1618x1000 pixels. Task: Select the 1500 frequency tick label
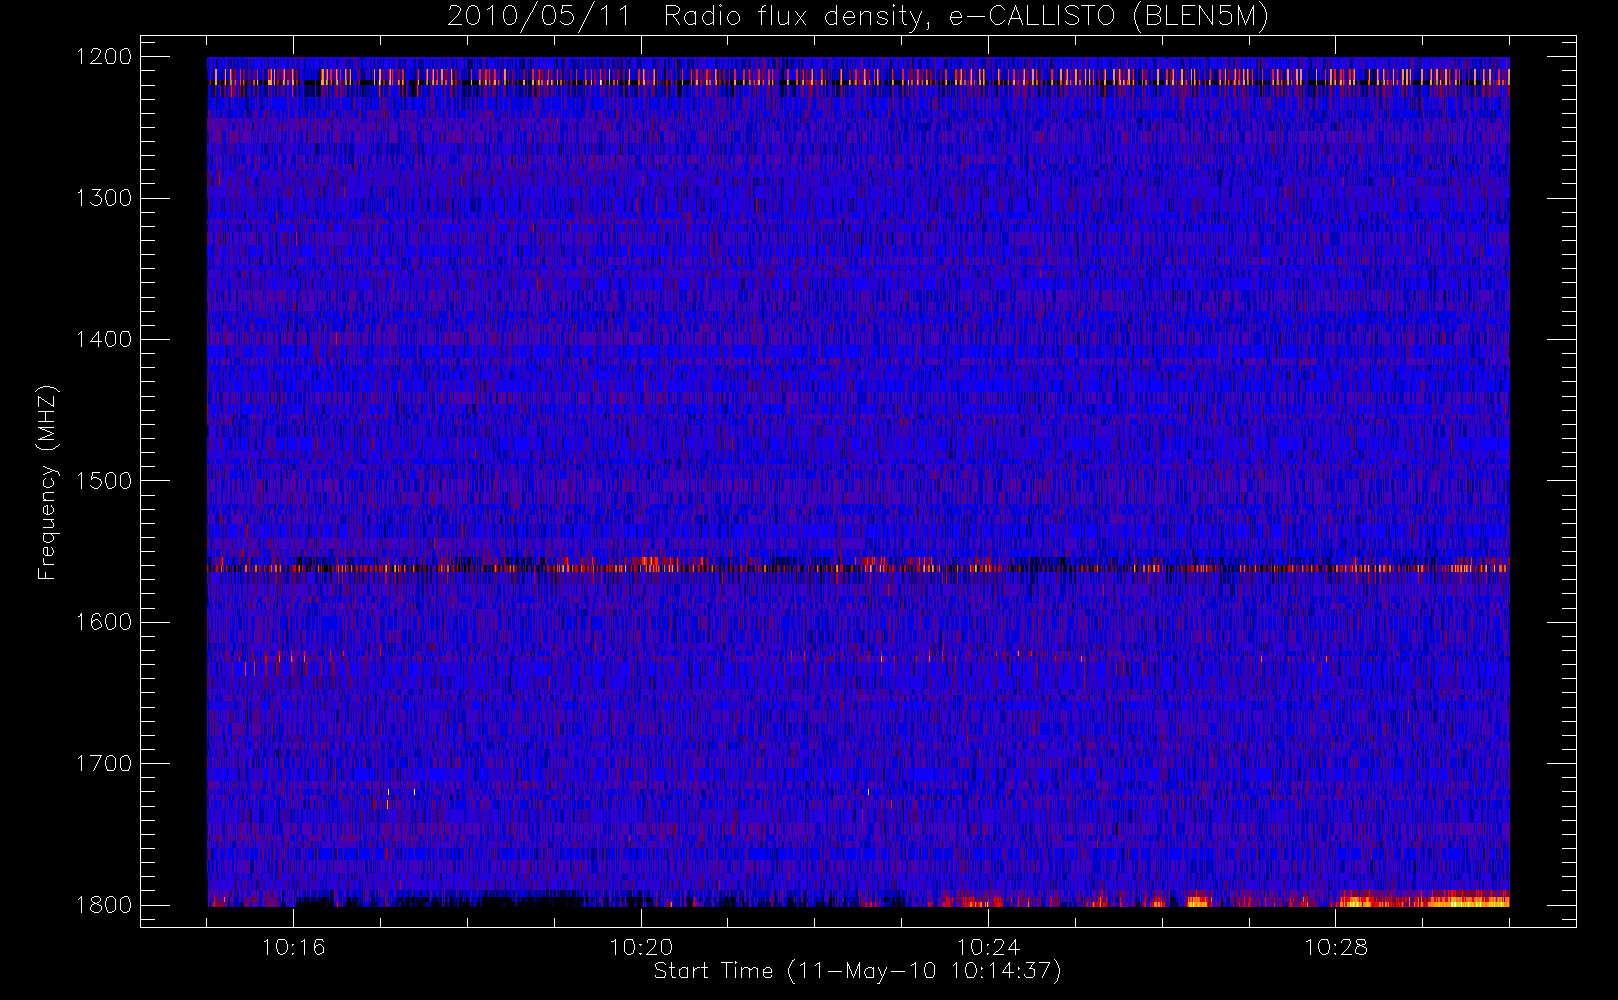click(104, 481)
